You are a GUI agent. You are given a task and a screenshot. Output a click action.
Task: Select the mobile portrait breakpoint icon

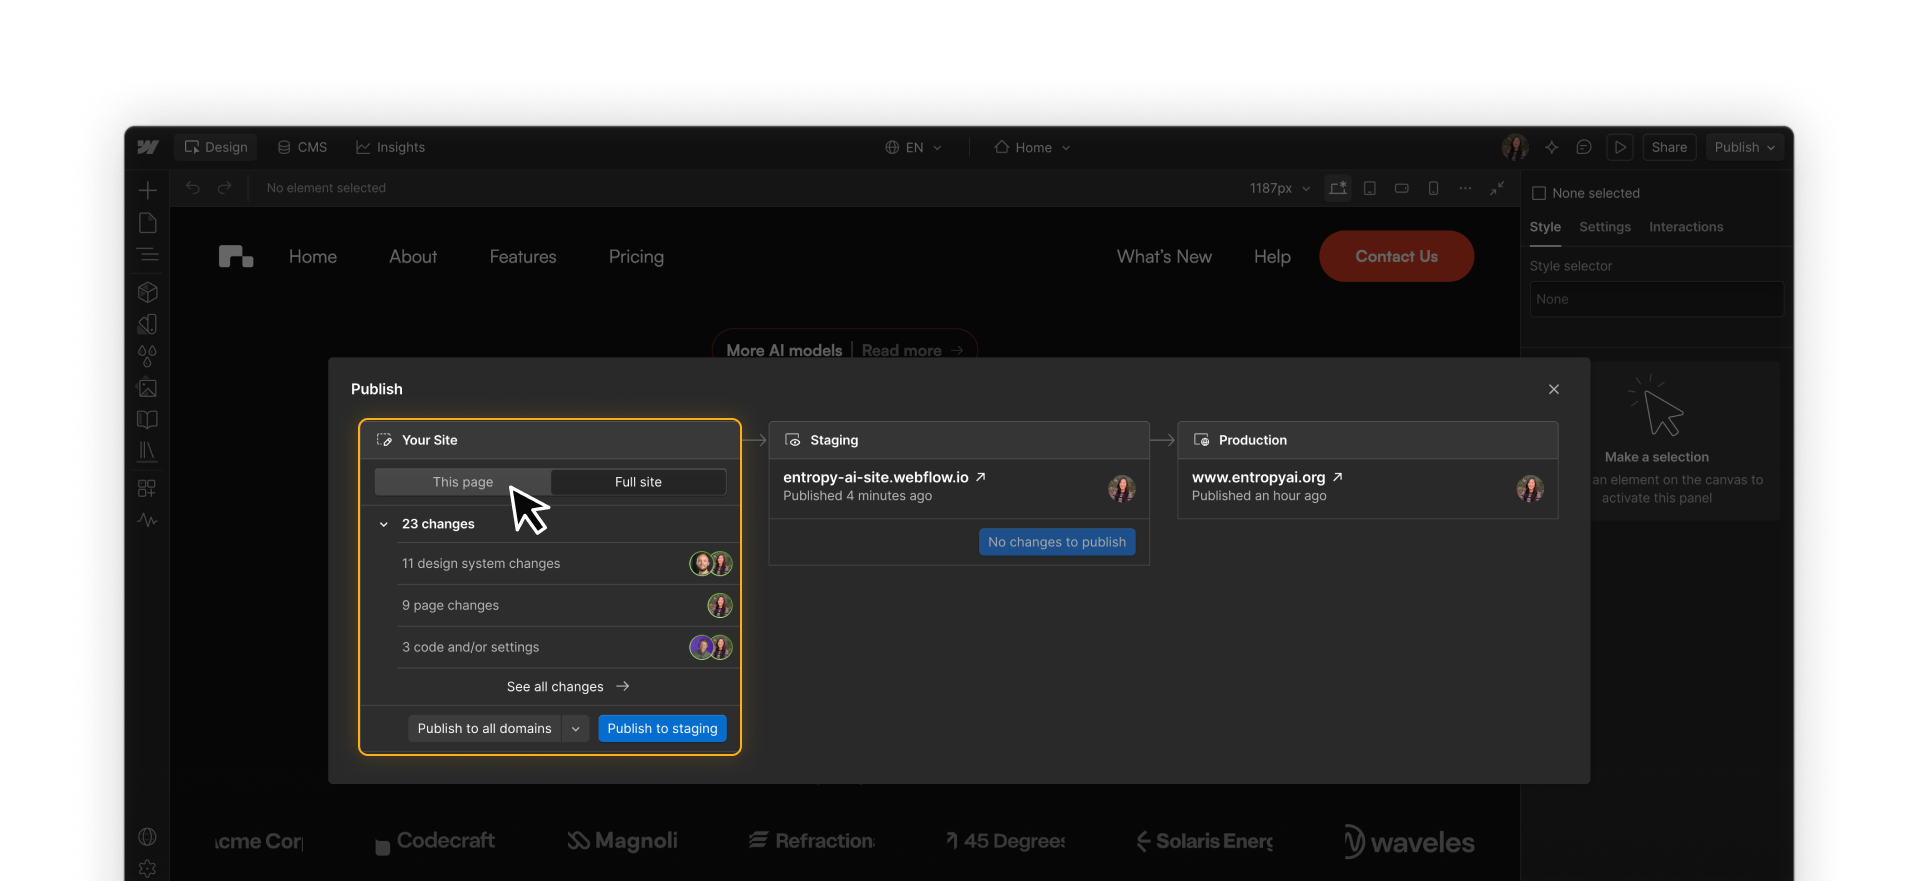1434,188
